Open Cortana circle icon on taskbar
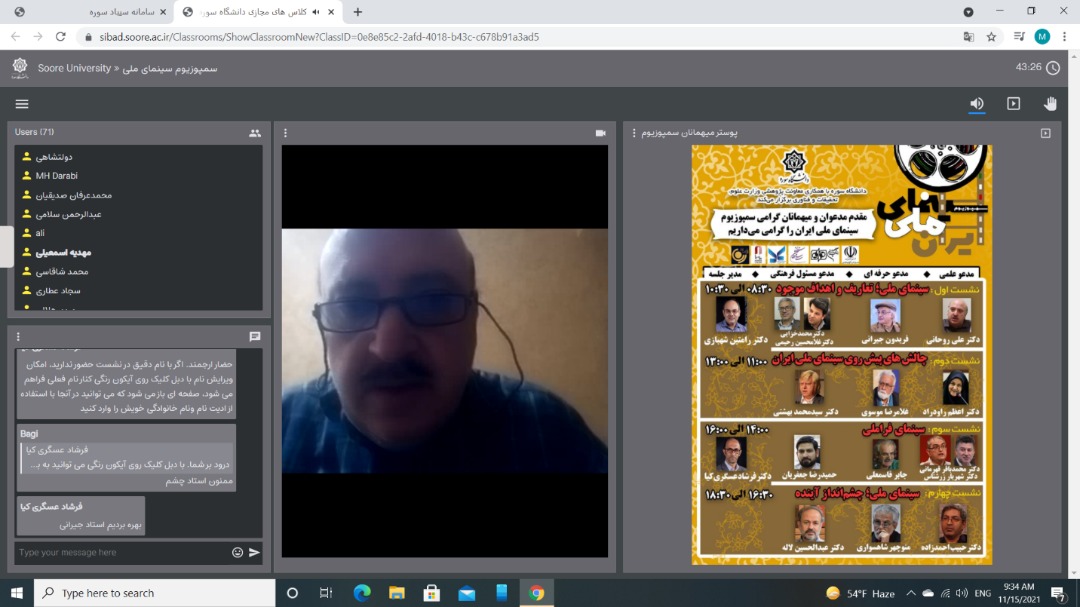The width and height of the screenshot is (1080, 607). click(292, 593)
